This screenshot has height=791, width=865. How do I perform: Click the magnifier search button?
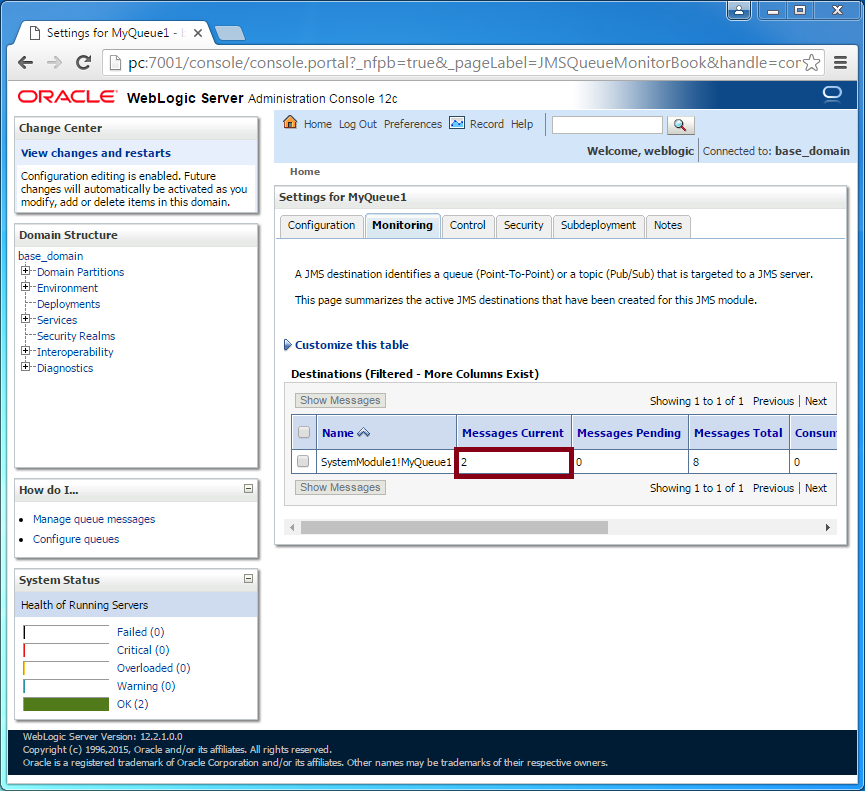(x=680, y=125)
